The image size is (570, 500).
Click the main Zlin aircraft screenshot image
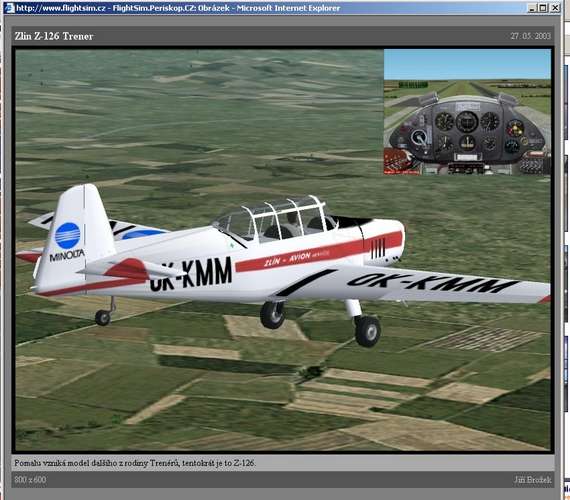point(283,250)
